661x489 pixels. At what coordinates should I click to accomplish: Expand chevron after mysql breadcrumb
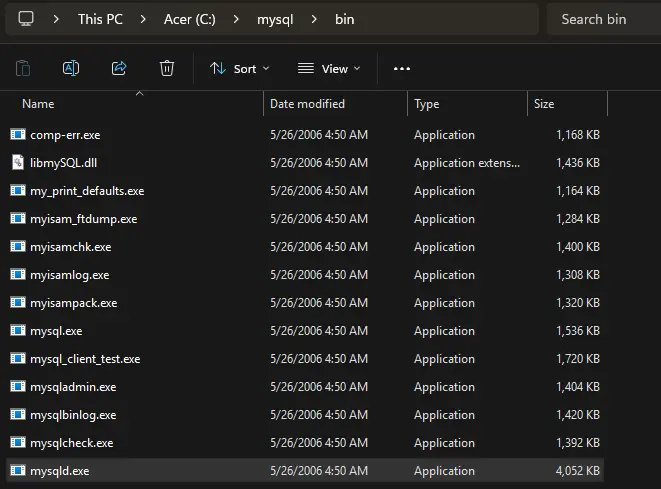pyautogui.click(x=314, y=19)
